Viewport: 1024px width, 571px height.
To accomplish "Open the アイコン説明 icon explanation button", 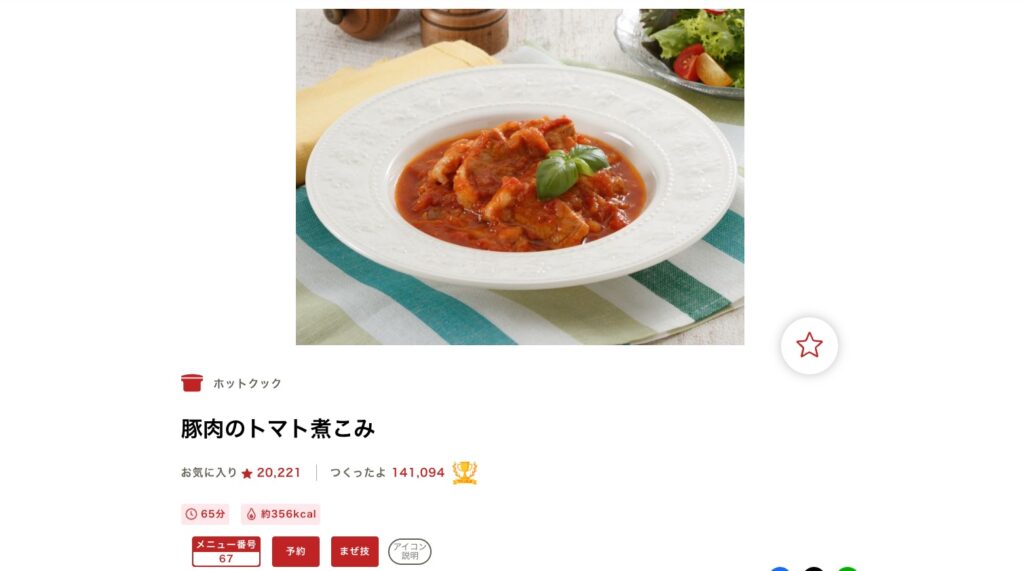I will click(409, 551).
